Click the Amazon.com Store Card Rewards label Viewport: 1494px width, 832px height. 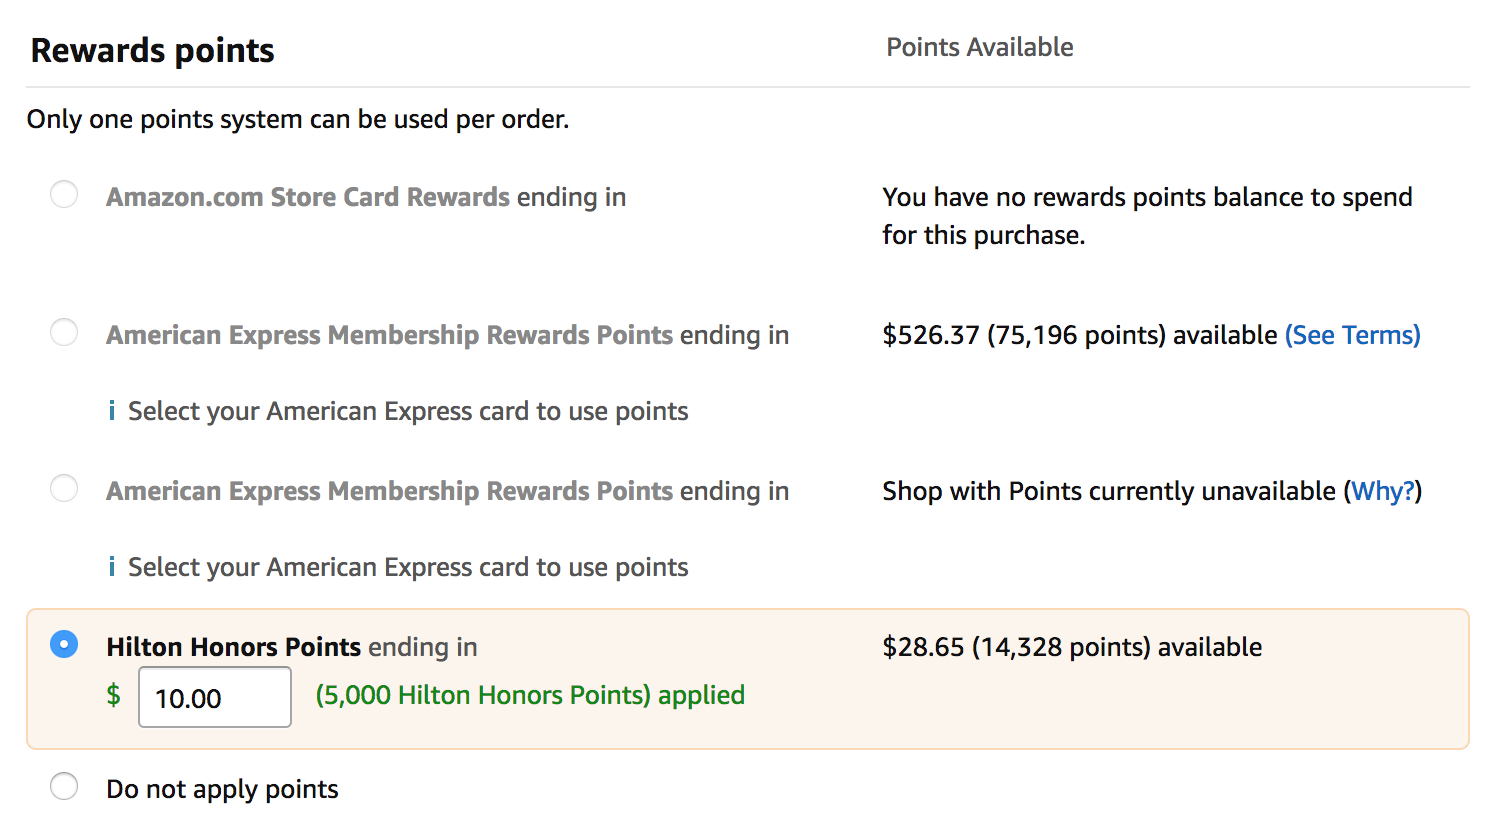308,197
